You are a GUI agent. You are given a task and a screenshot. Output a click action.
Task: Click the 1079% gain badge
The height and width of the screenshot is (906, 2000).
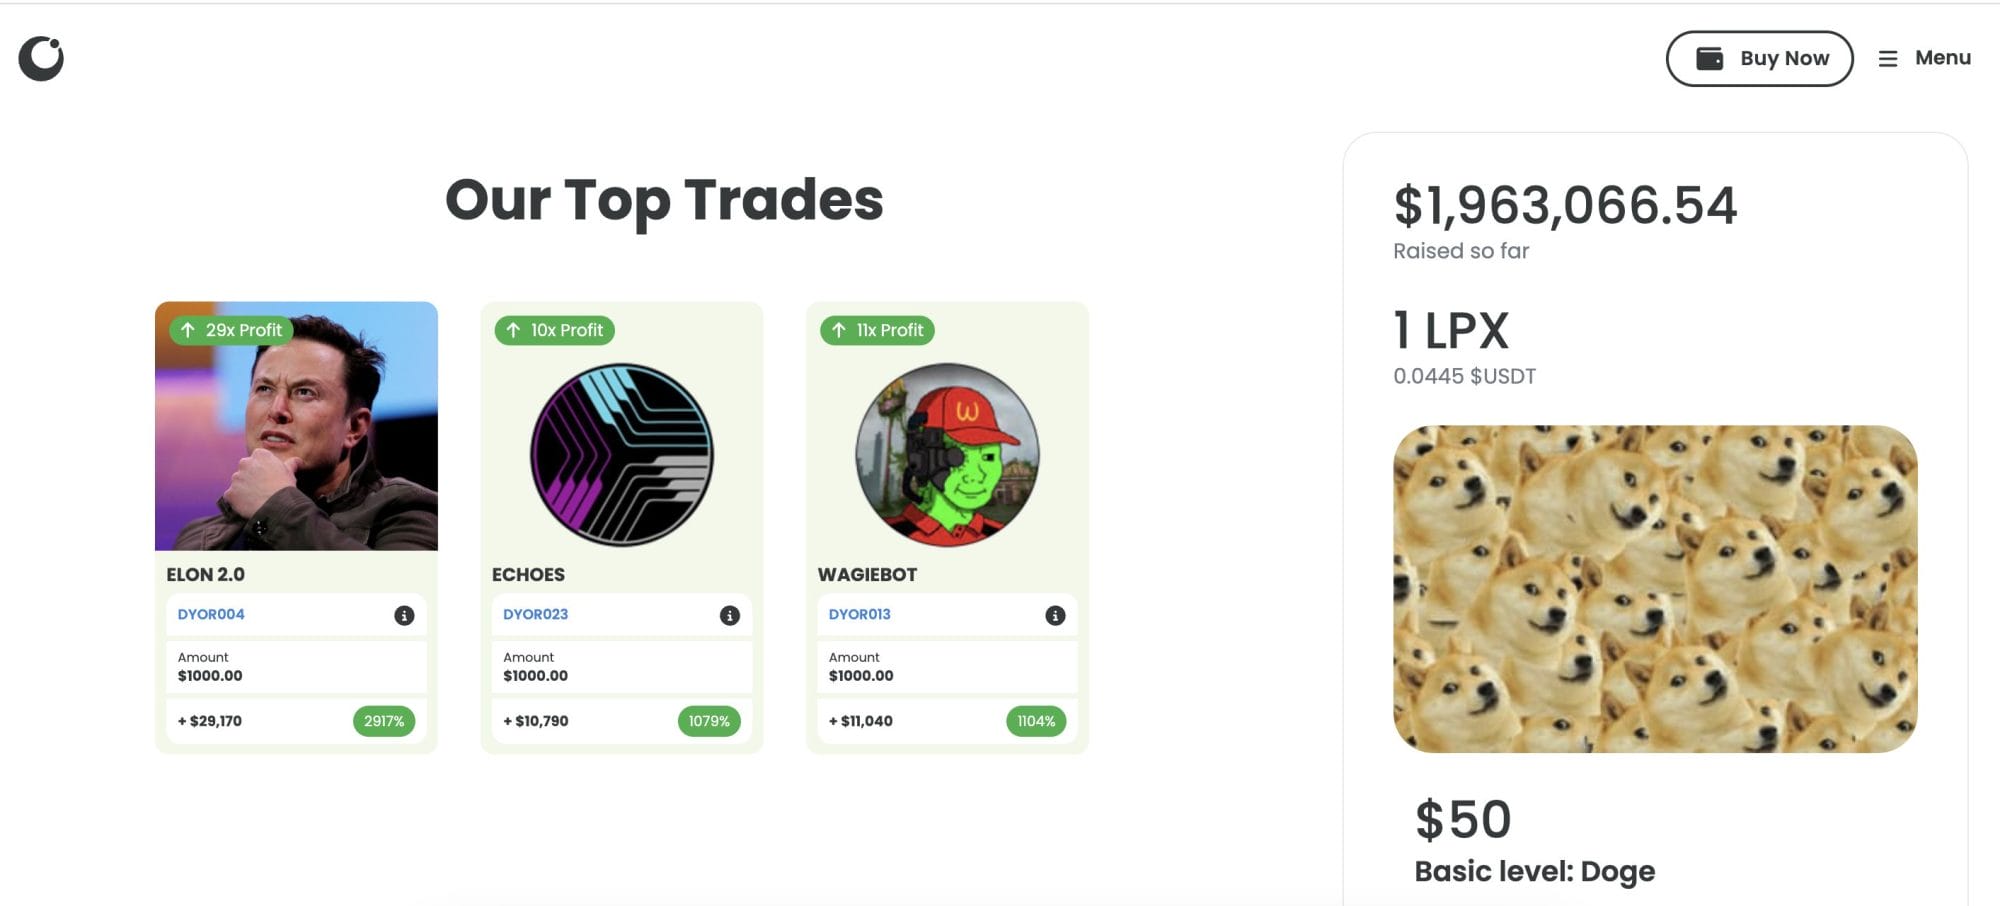(711, 720)
